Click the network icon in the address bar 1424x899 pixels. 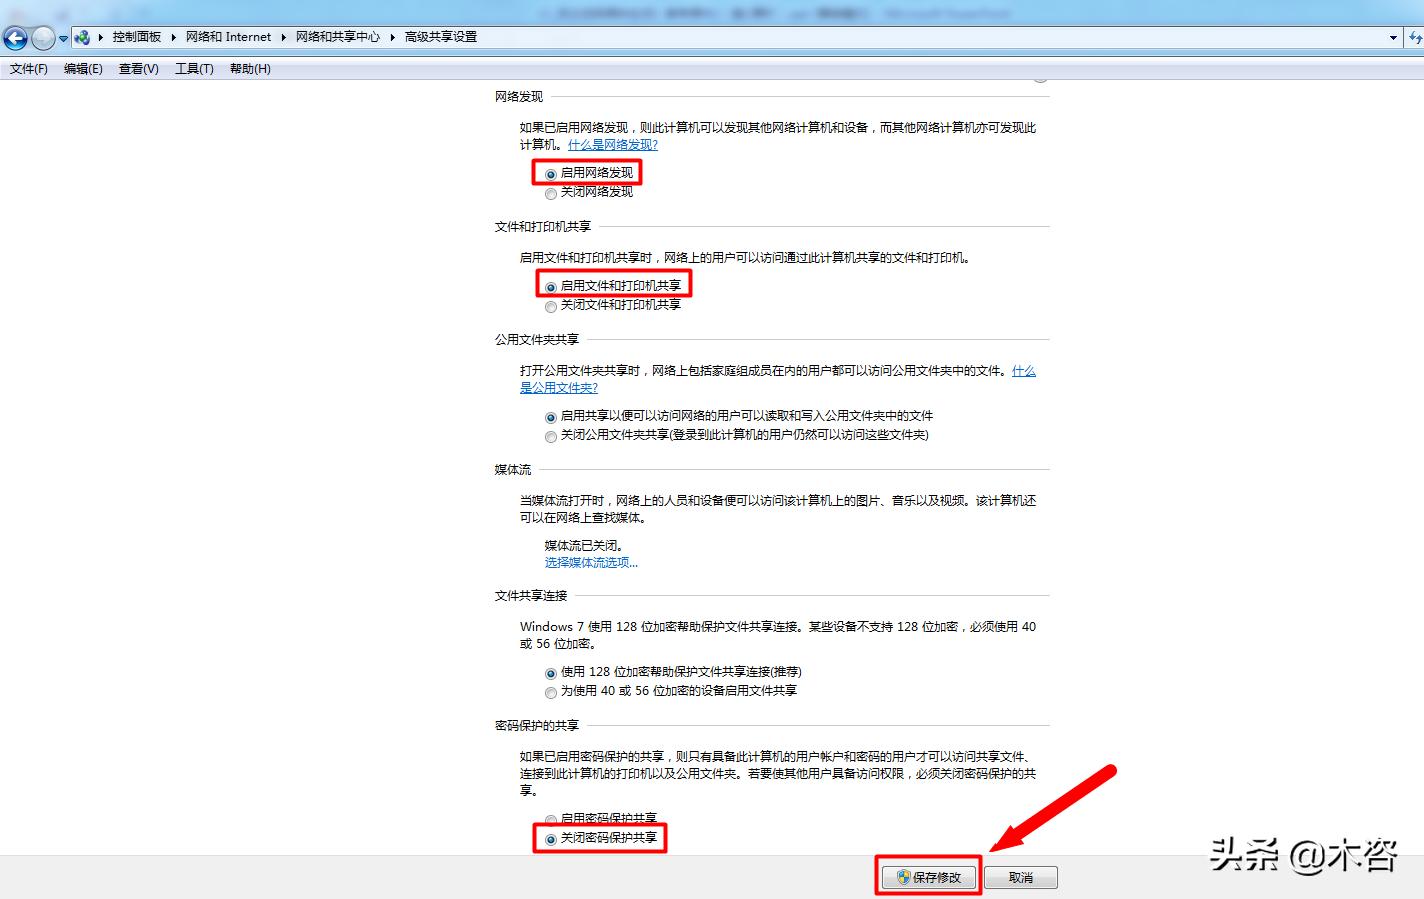85,37
